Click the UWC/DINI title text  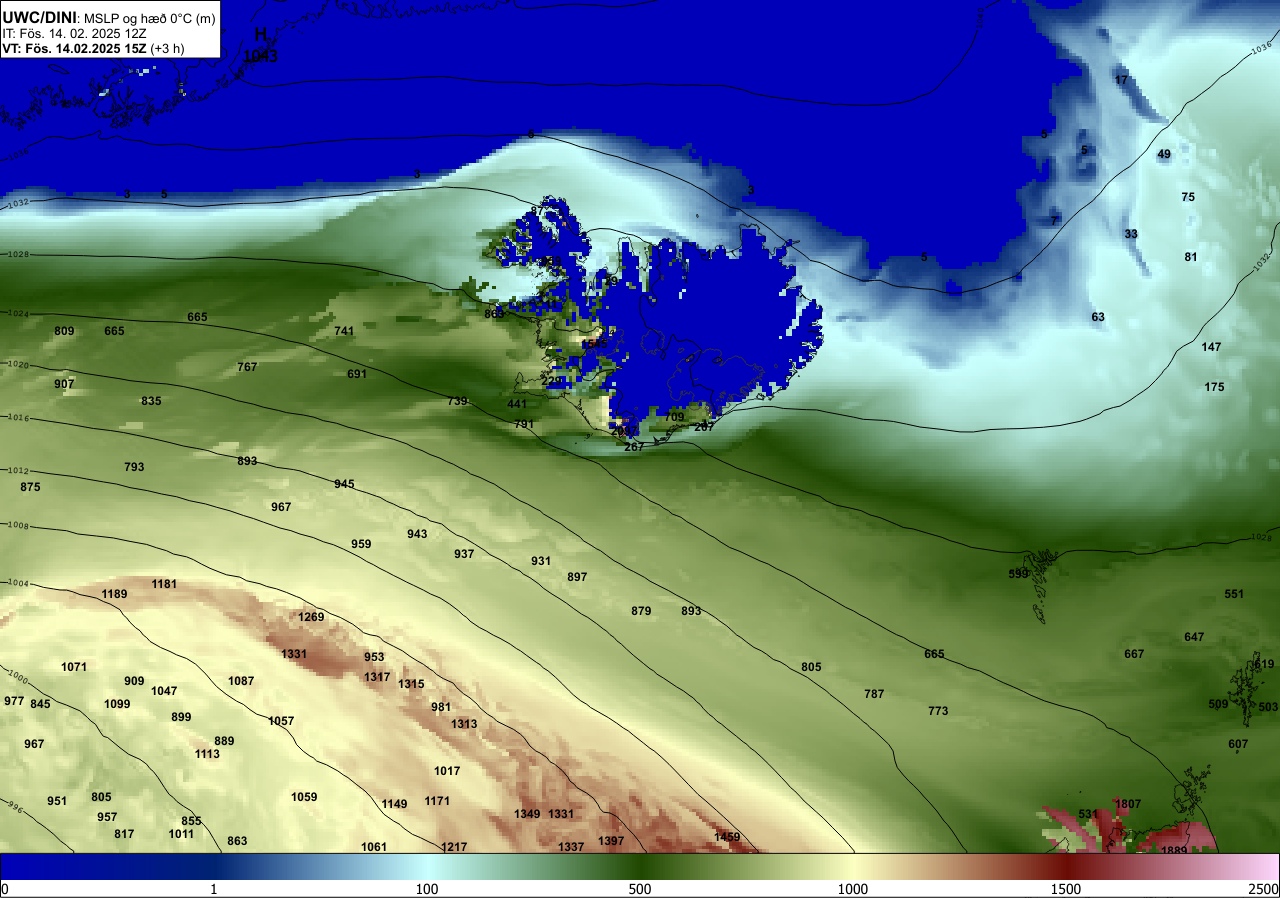40,17
